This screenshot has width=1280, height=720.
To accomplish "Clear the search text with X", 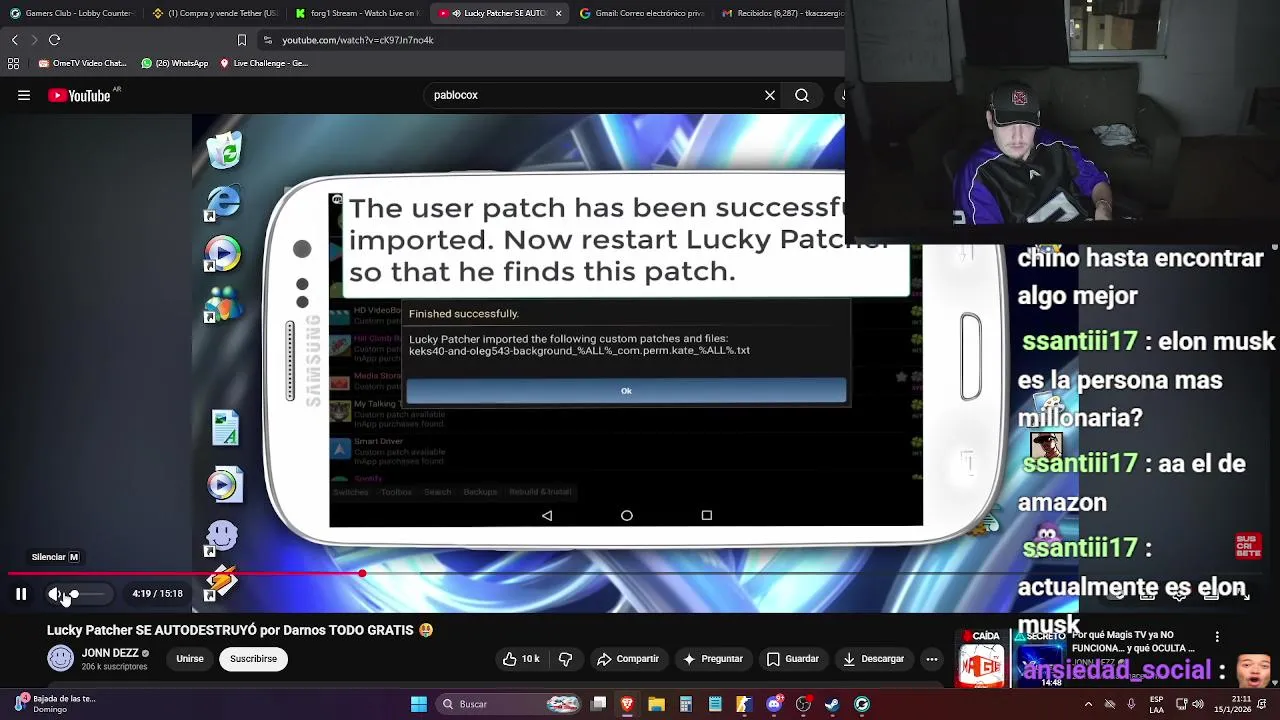I will (770, 95).
